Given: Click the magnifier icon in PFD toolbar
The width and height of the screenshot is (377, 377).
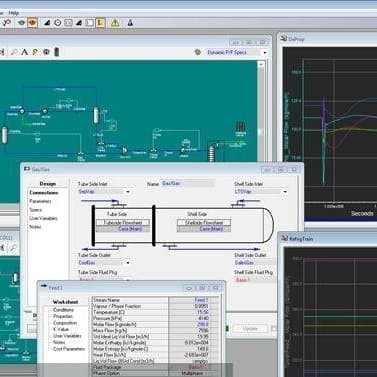Looking at the screenshot, I should point(14,52).
